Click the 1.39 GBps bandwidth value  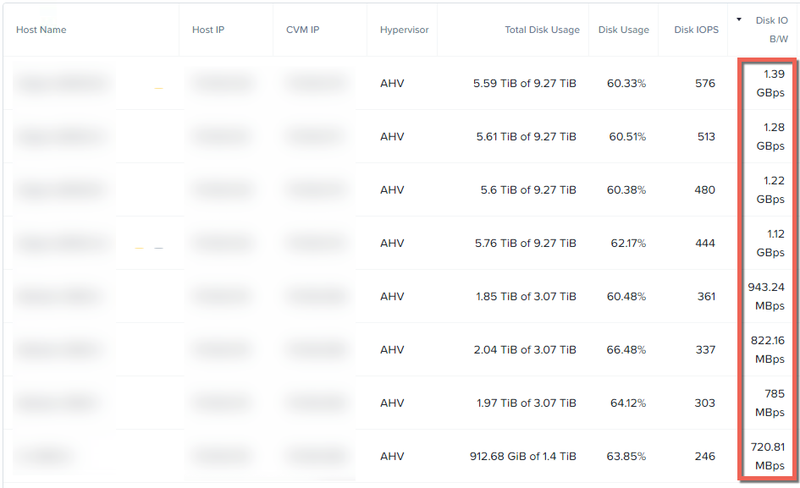tap(770, 83)
